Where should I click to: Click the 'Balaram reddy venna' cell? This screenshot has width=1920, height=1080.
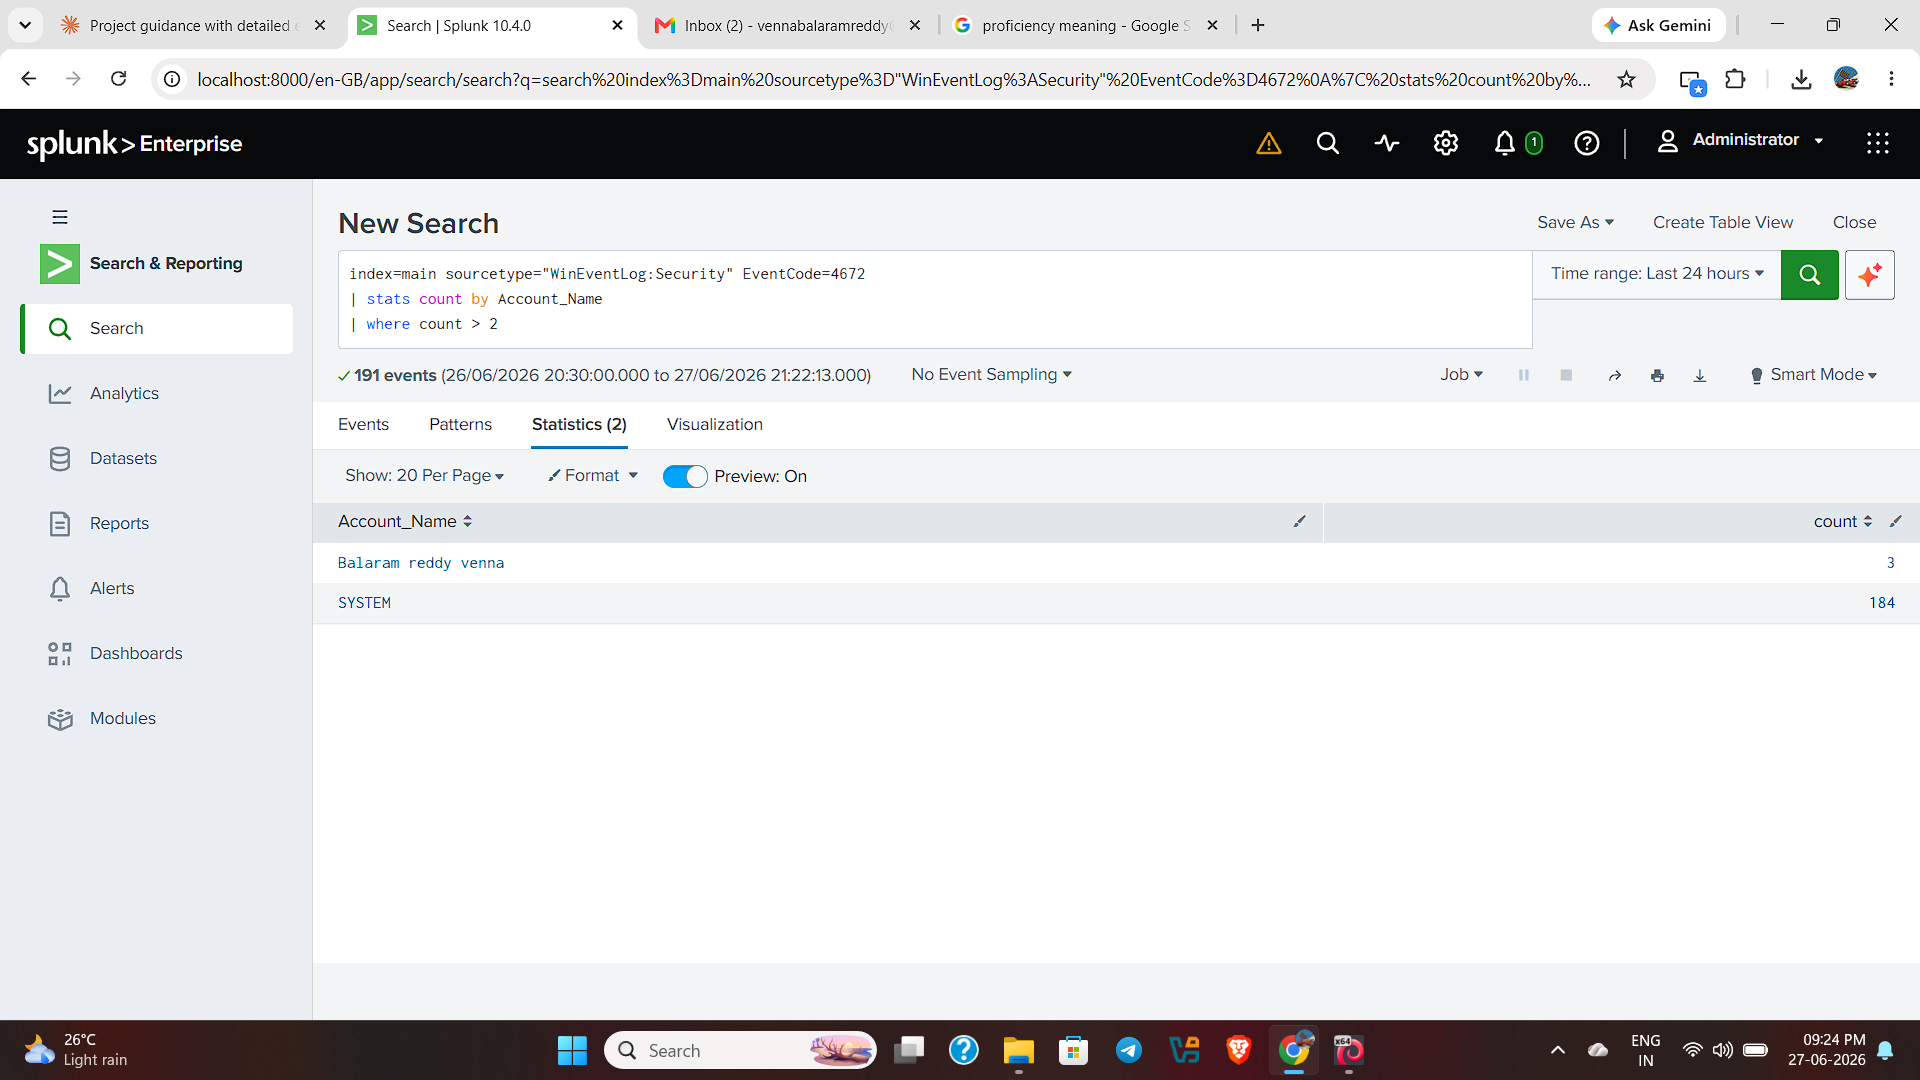coord(421,563)
